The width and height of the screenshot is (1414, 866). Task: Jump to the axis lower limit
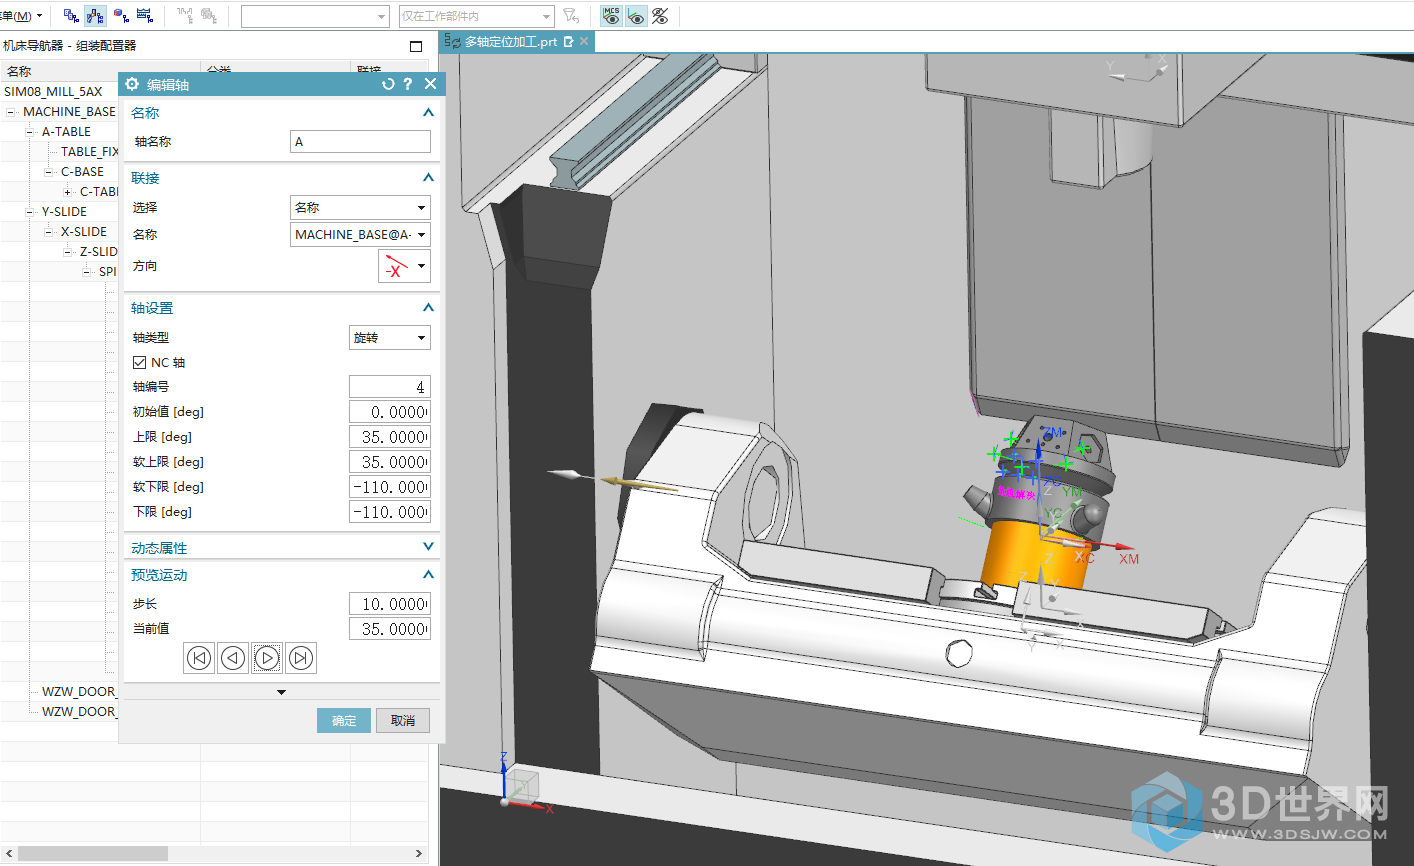click(199, 658)
